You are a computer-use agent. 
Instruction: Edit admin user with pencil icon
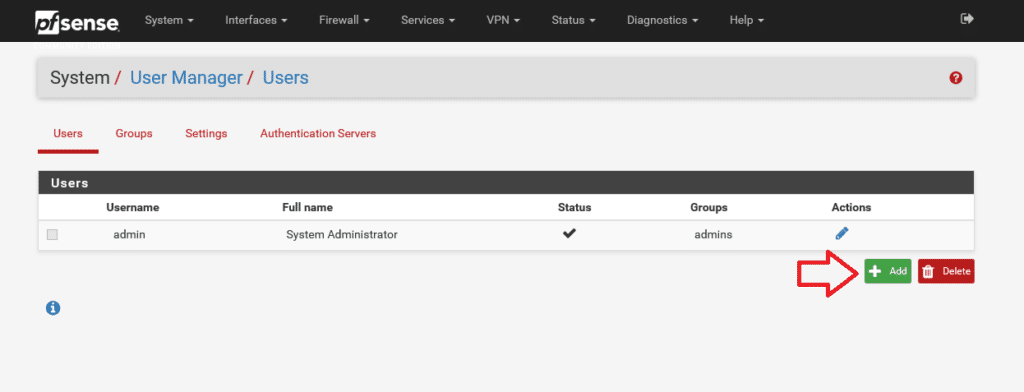coord(842,233)
